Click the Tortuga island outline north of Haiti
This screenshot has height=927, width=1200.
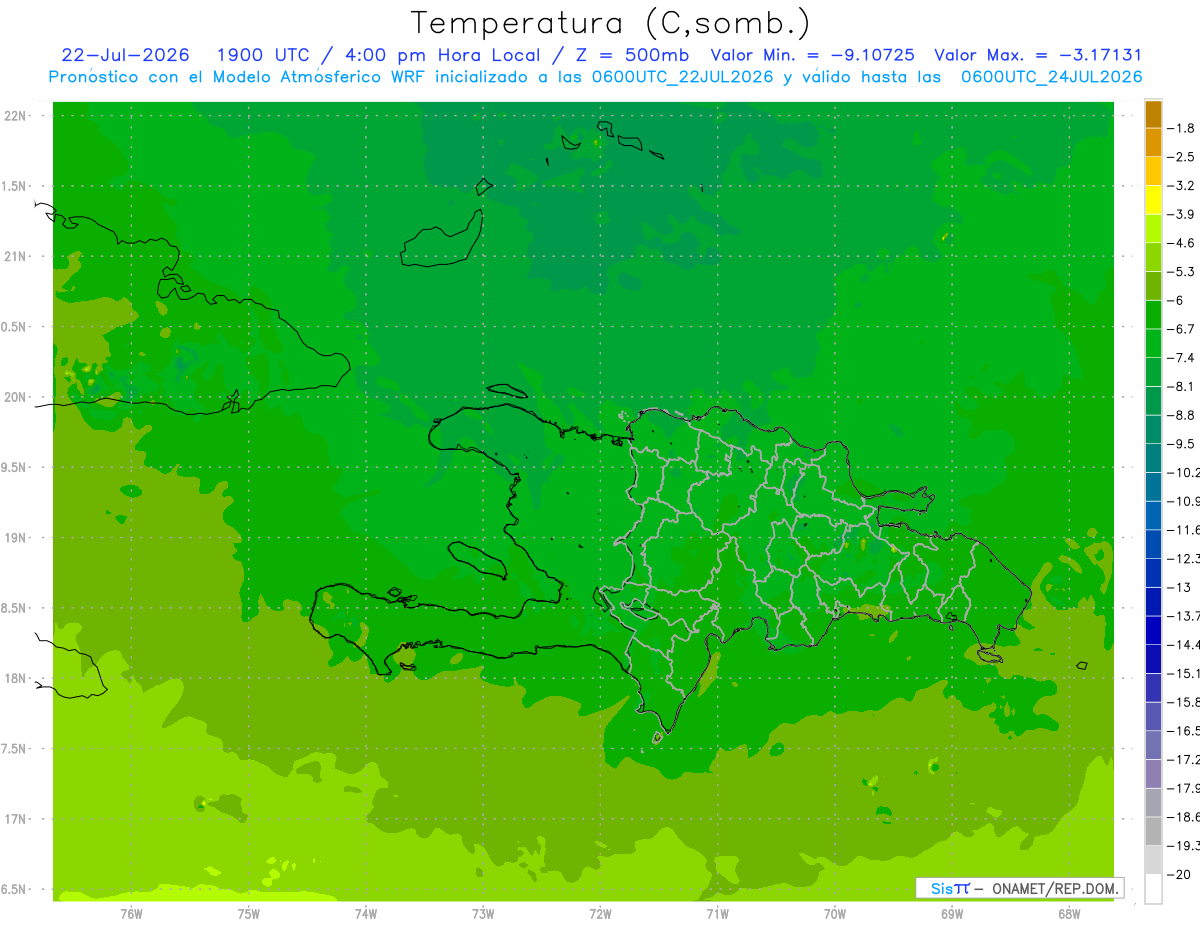507,391
